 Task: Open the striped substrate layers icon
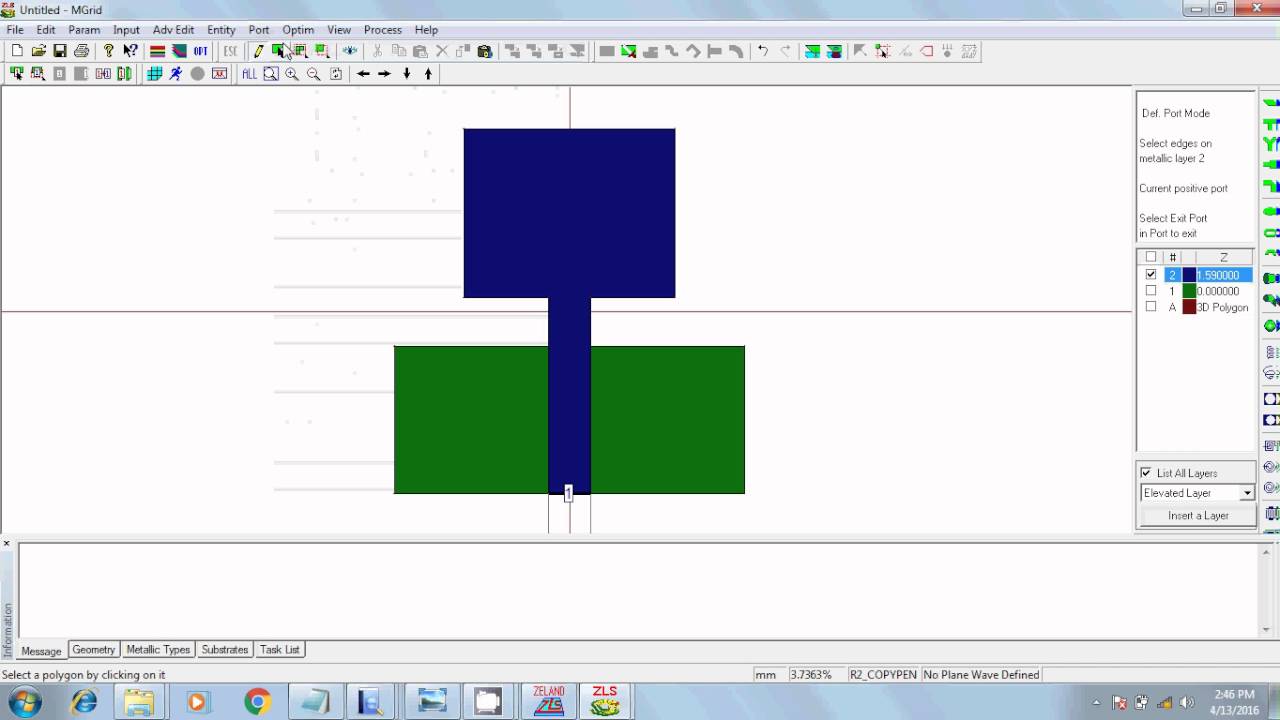coord(158,51)
